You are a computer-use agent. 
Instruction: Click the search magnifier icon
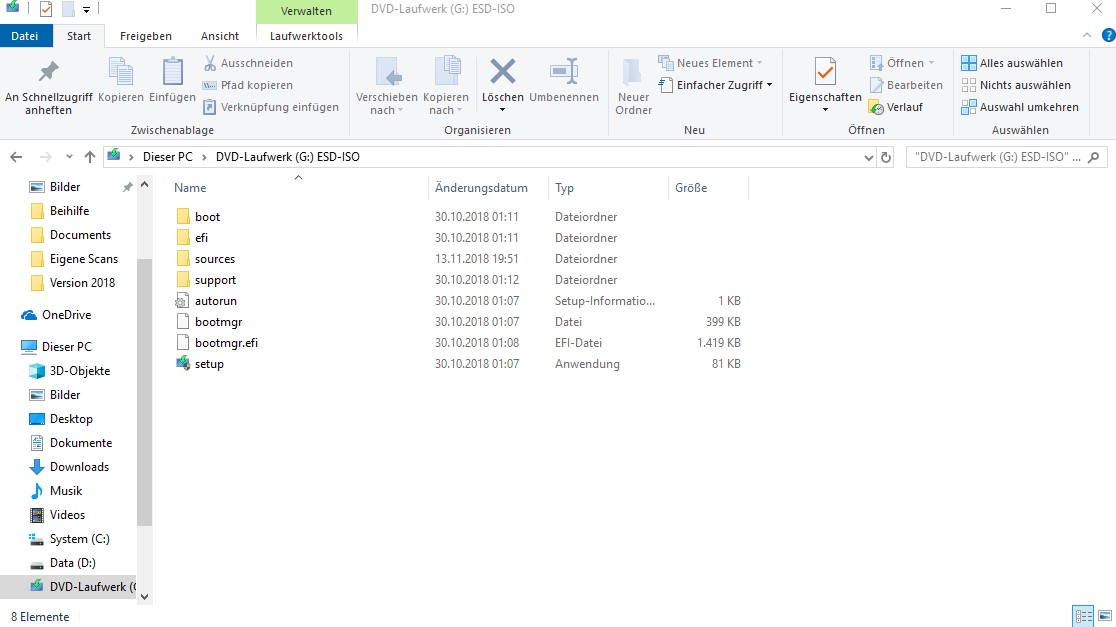[x=1094, y=157]
